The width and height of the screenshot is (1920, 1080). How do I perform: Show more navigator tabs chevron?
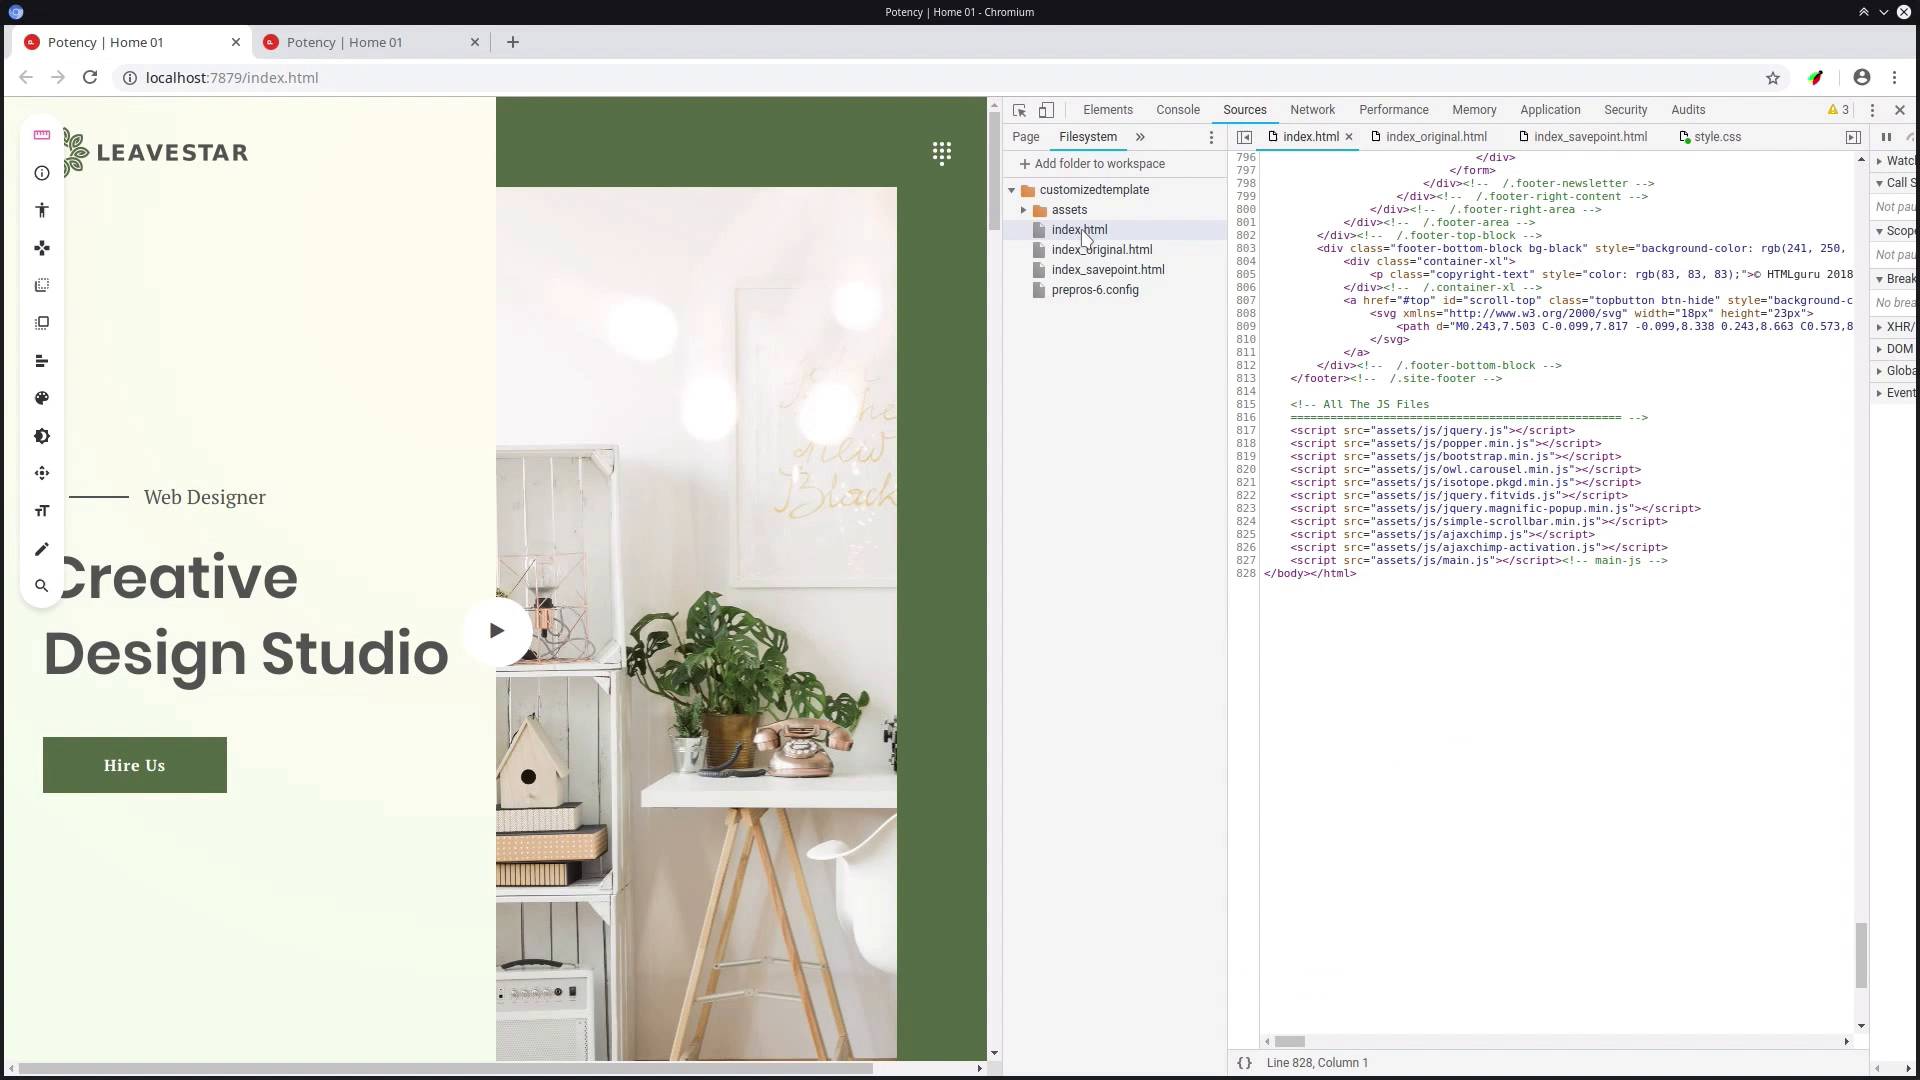1140,137
